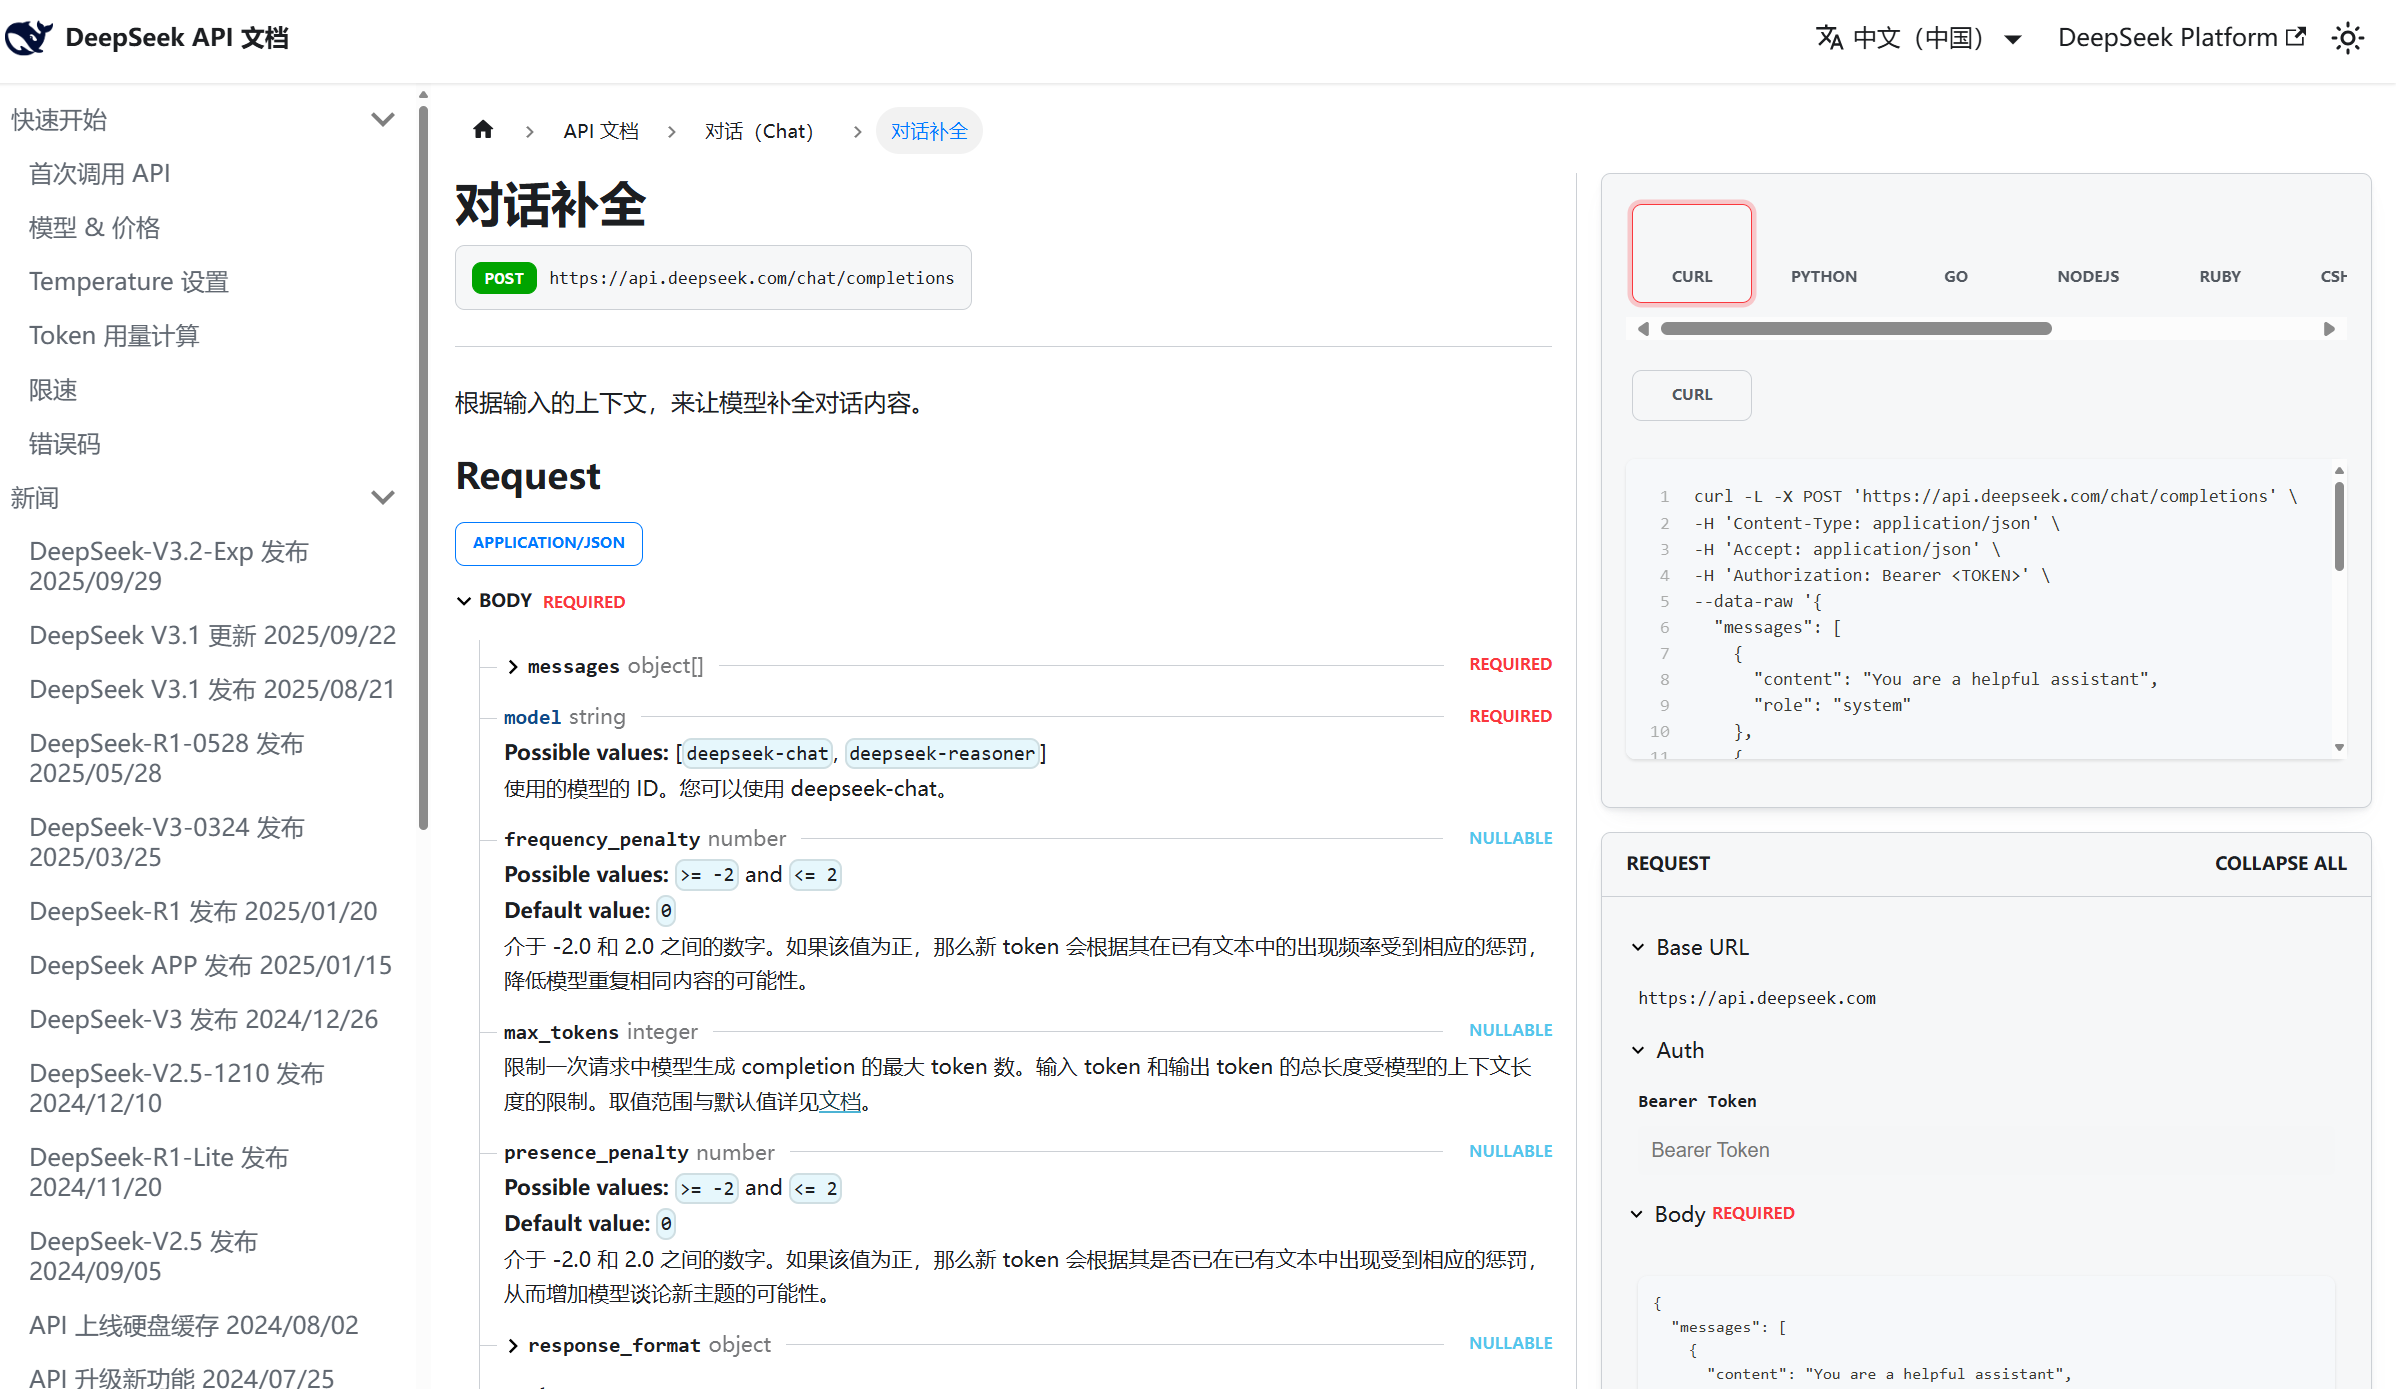Collapse the 新闻 sidebar section

click(x=382, y=497)
